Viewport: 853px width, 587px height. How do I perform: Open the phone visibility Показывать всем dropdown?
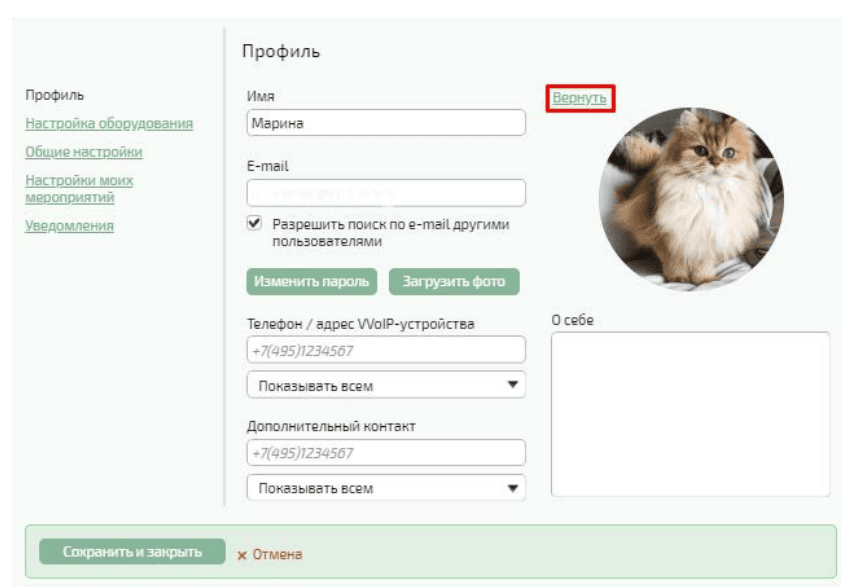pyautogui.click(x=385, y=385)
